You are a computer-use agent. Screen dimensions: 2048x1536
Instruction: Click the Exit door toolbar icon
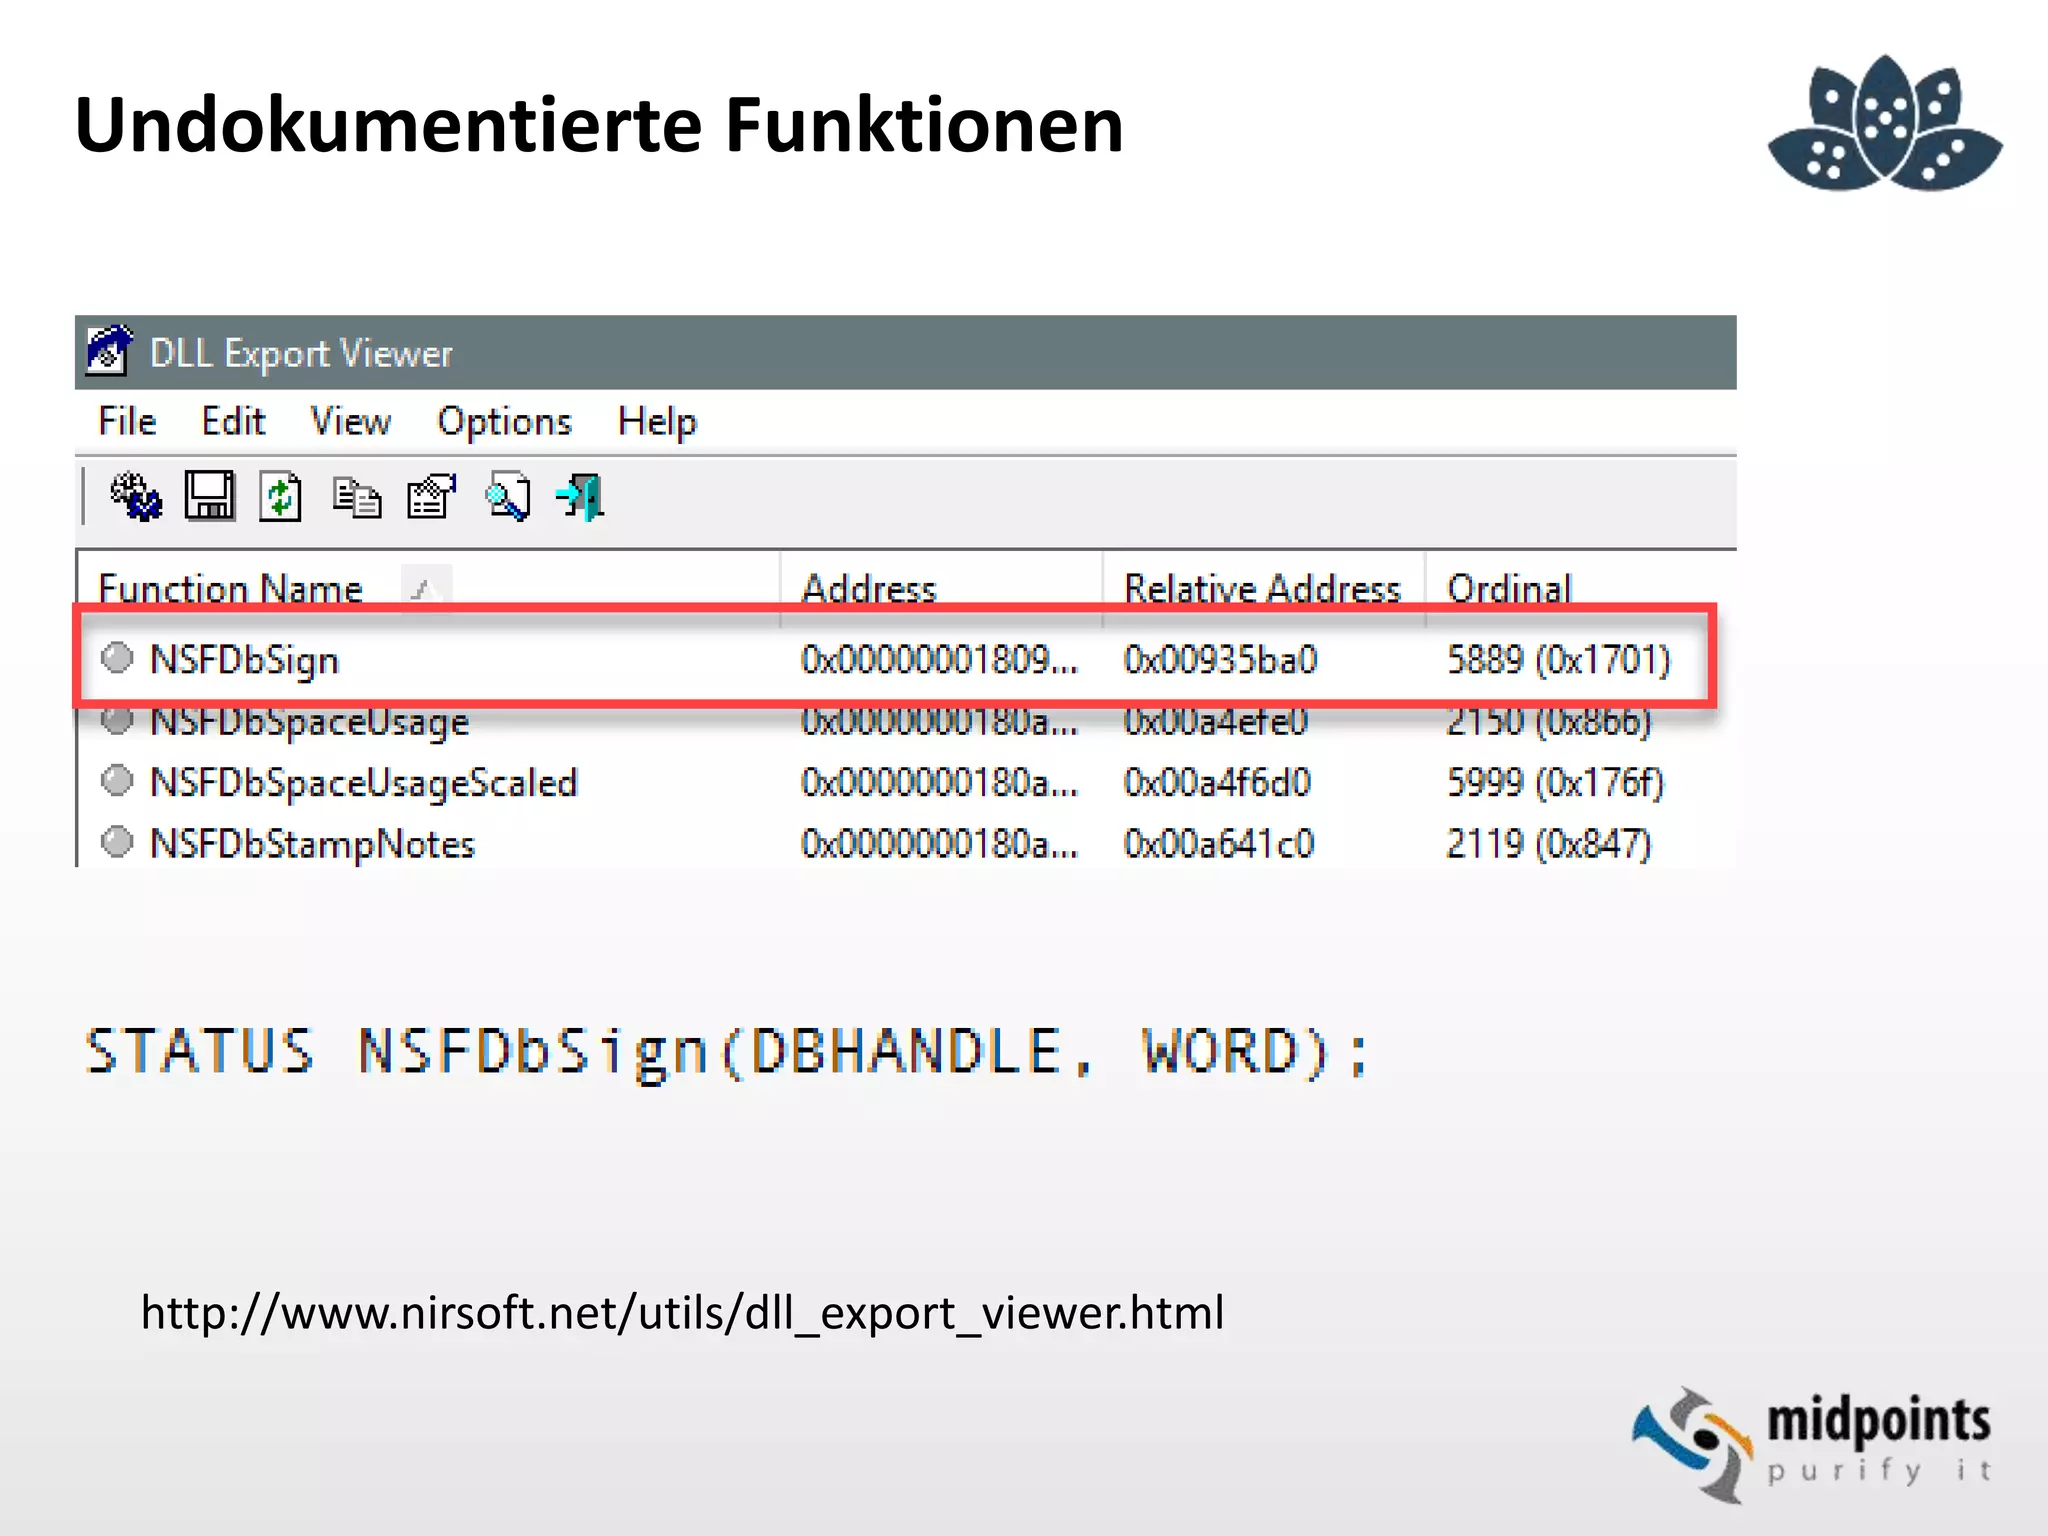pos(581,497)
